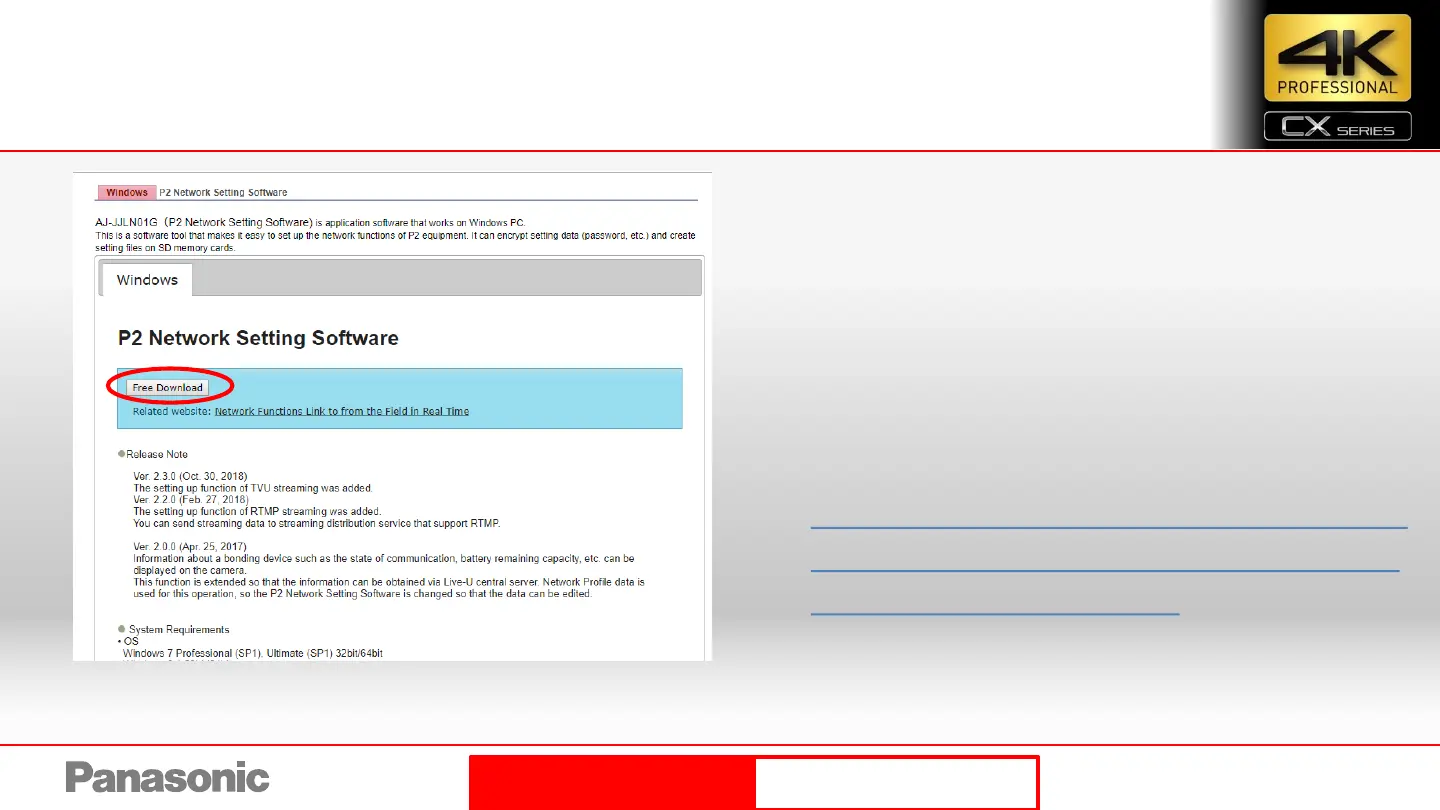1440x810 pixels.
Task: Click the "Related website:" label
Action: 172,411
